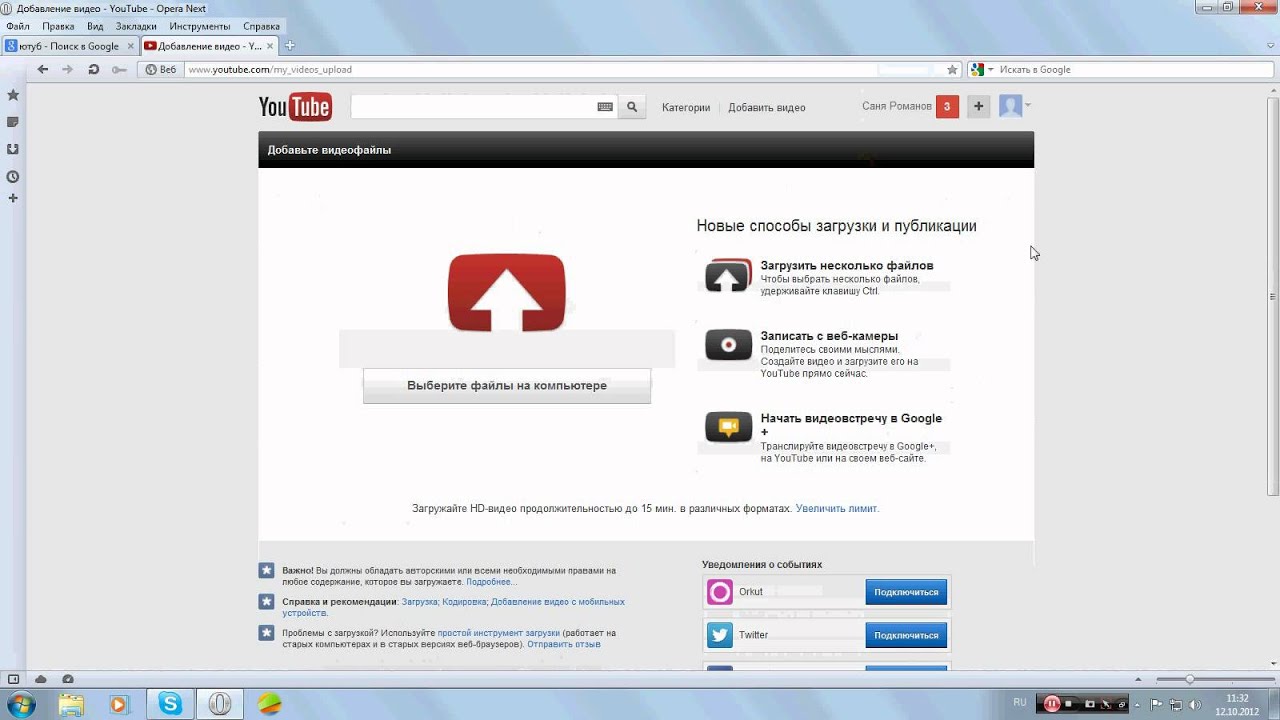
Task: Click the password key wand icon
Action: 119,69
